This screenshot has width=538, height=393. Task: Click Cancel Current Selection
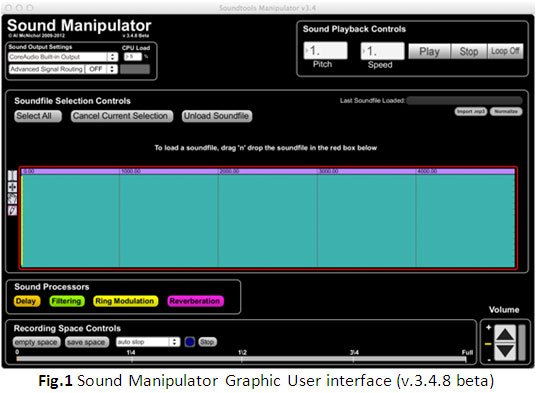pos(122,116)
